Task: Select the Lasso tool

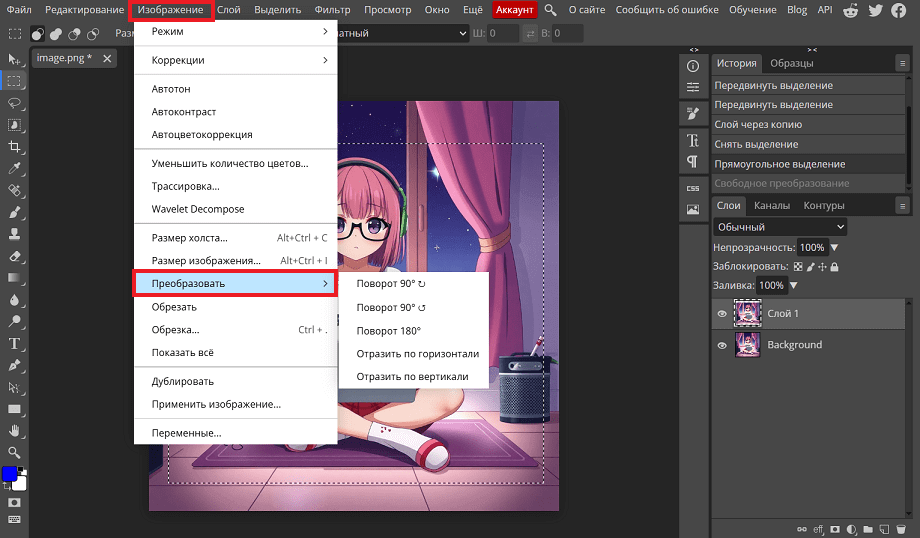Action: click(x=15, y=103)
